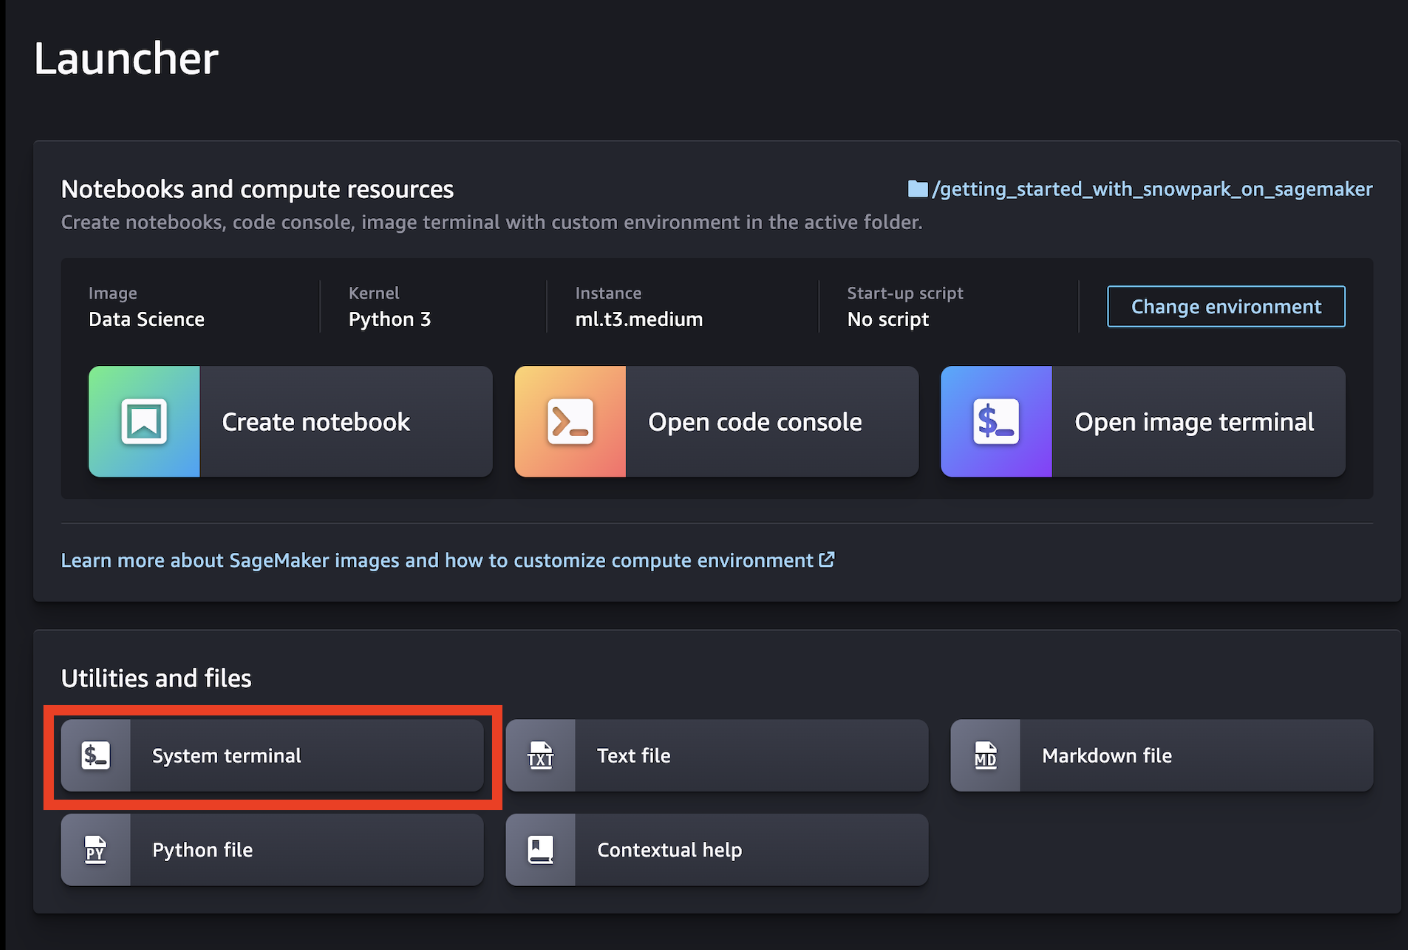Click the folder icon beside the active path
The height and width of the screenshot is (950, 1408).
(x=917, y=189)
